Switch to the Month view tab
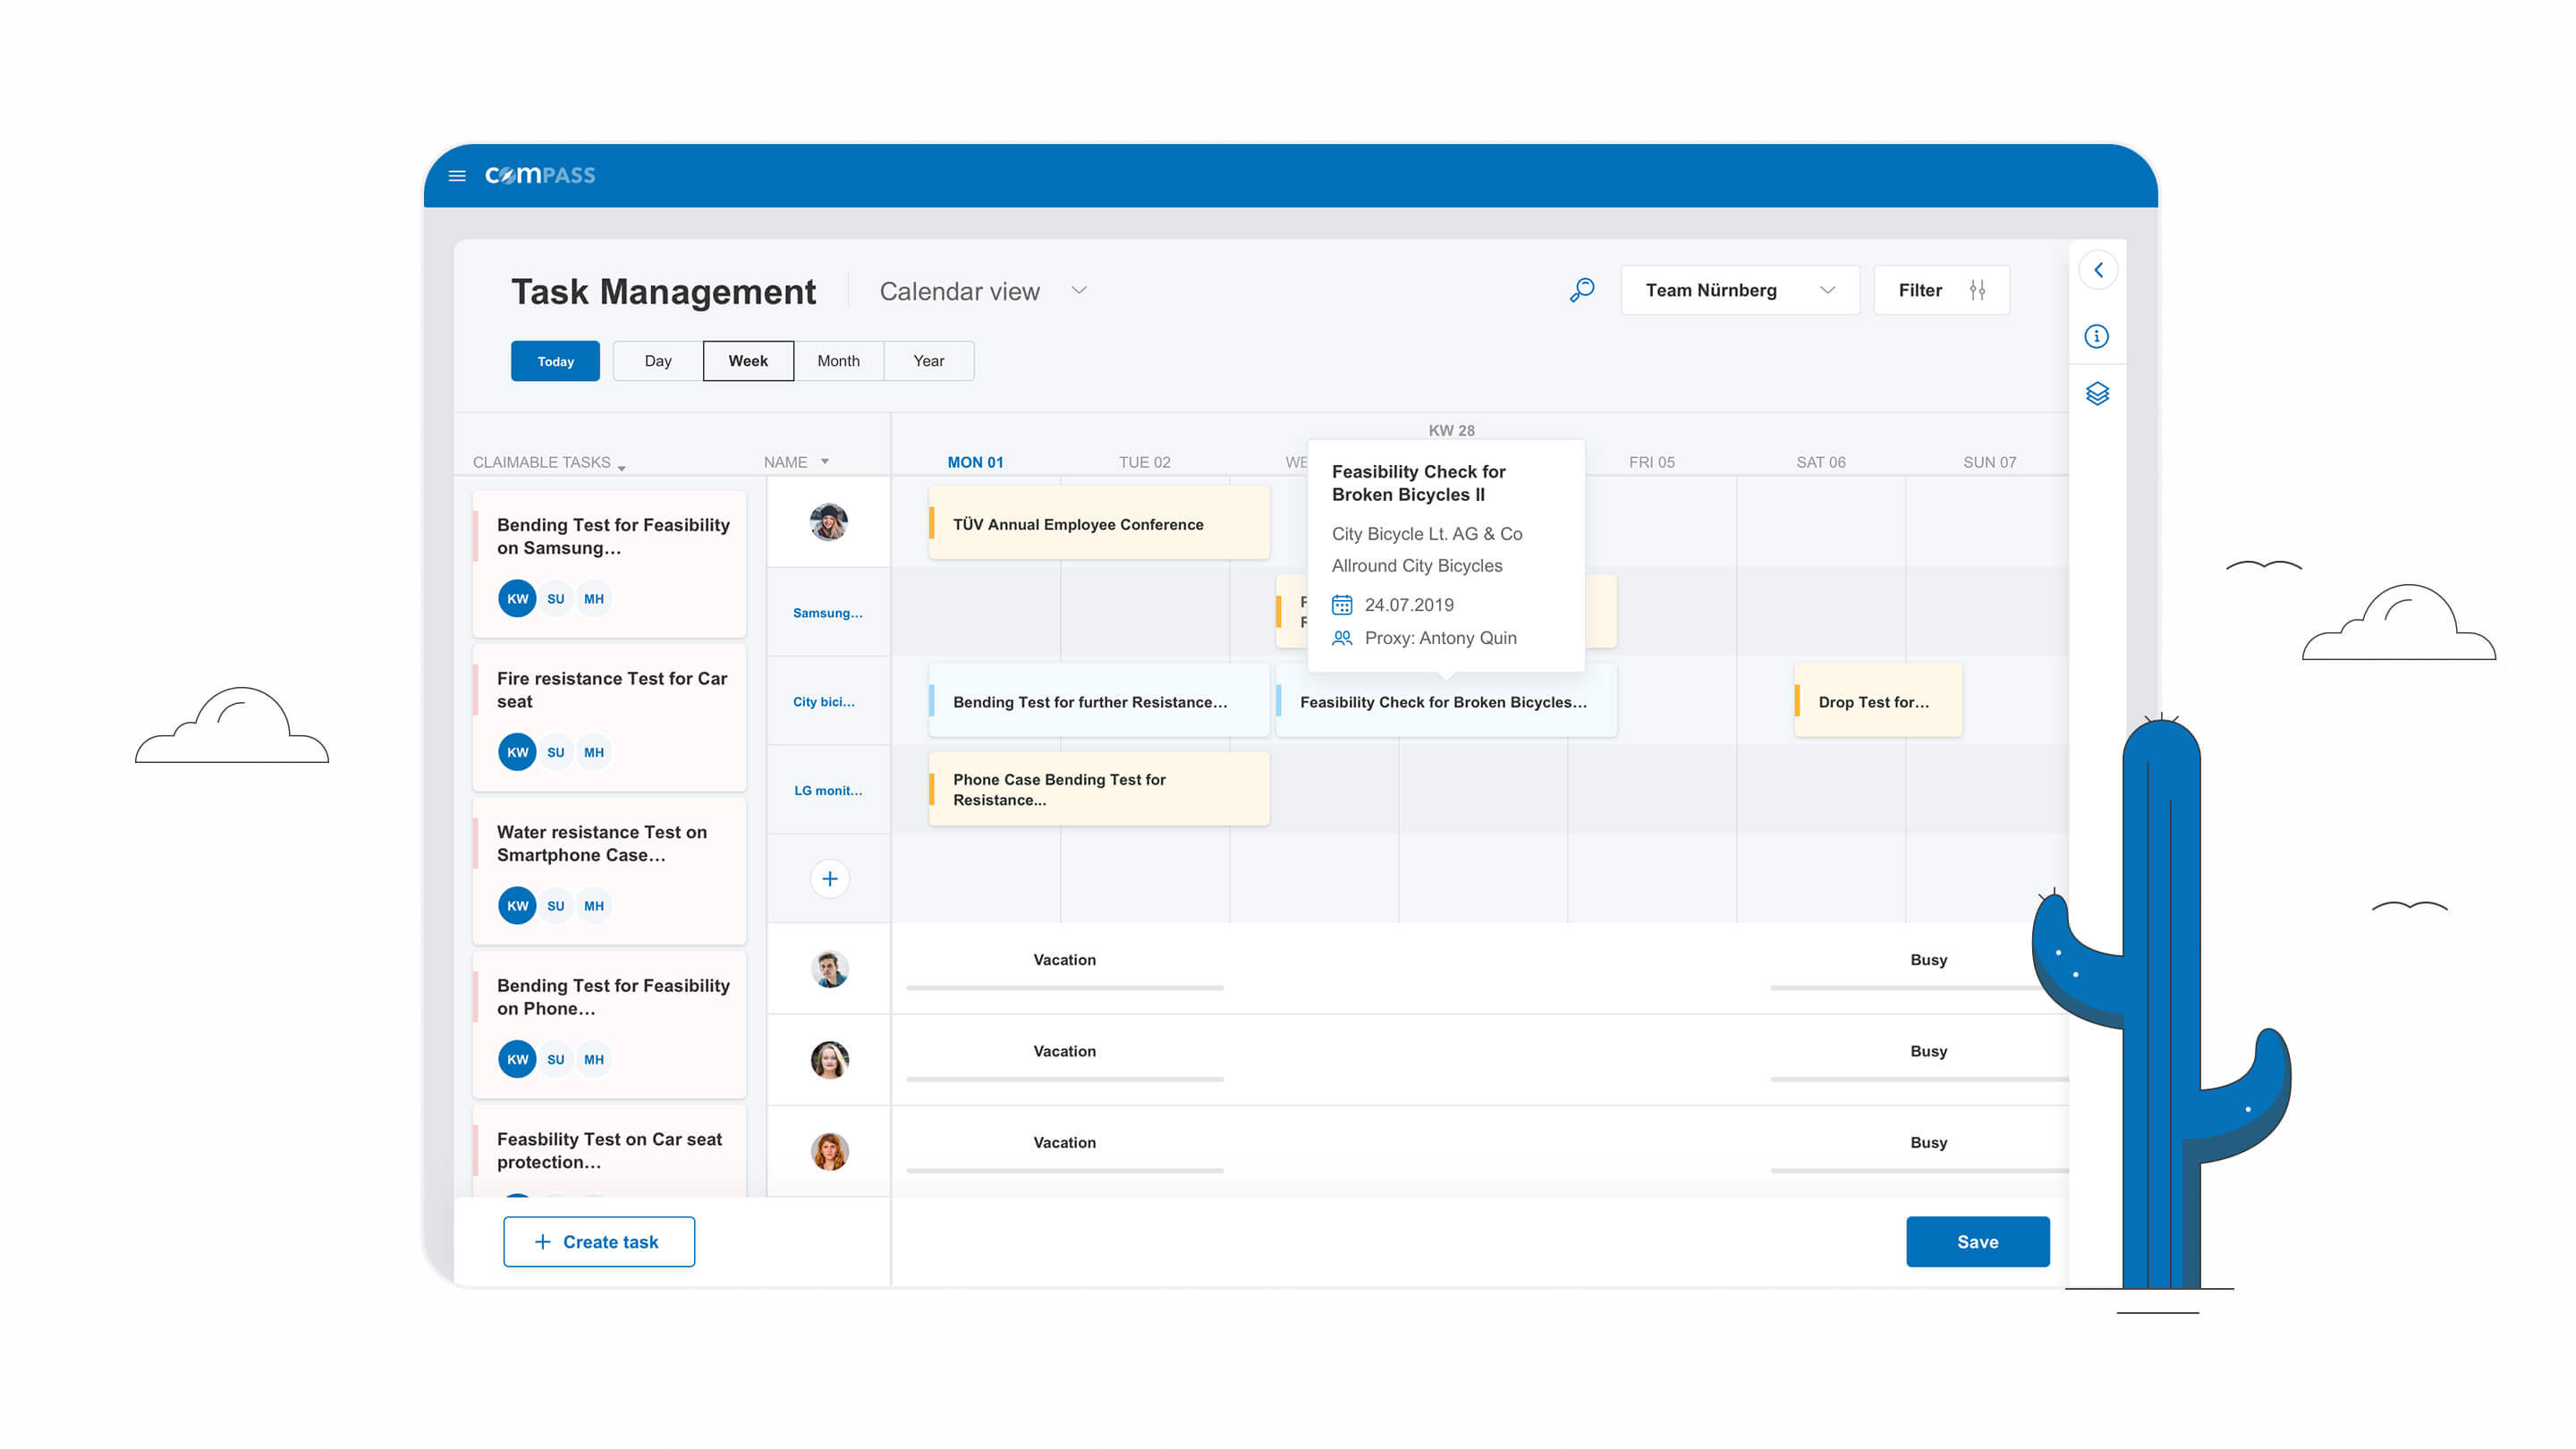Viewport: 2576px width, 1449px height. pyautogui.click(x=837, y=361)
